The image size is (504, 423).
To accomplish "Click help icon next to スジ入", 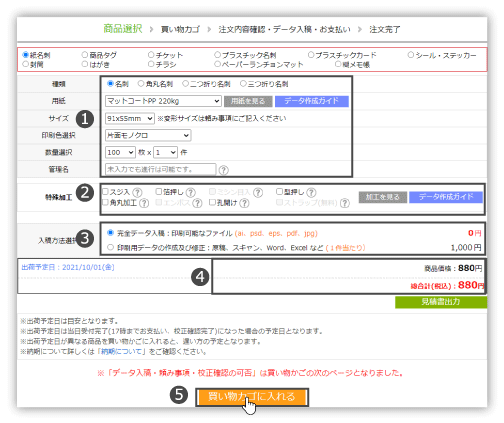I will coord(137,192).
